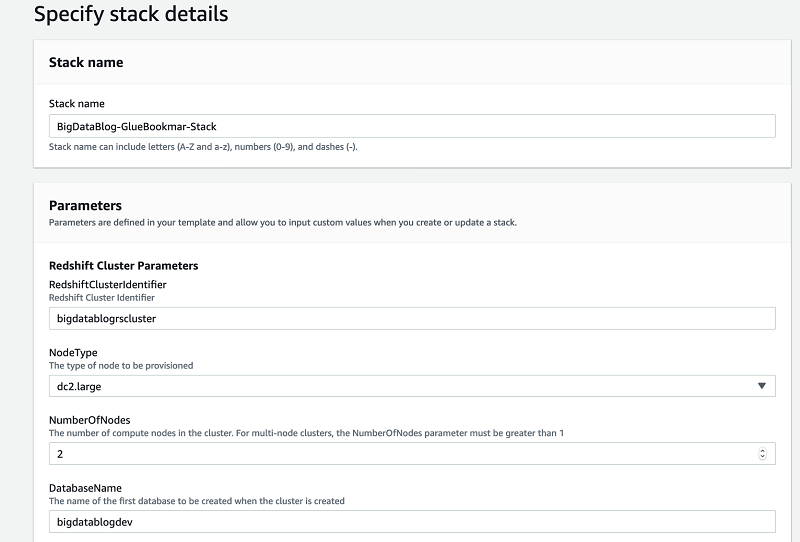Viewport: 800px width, 542px height.
Task: Increase NumberOfNodes with the stepper up arrow
Action: (x=762, y=450)
